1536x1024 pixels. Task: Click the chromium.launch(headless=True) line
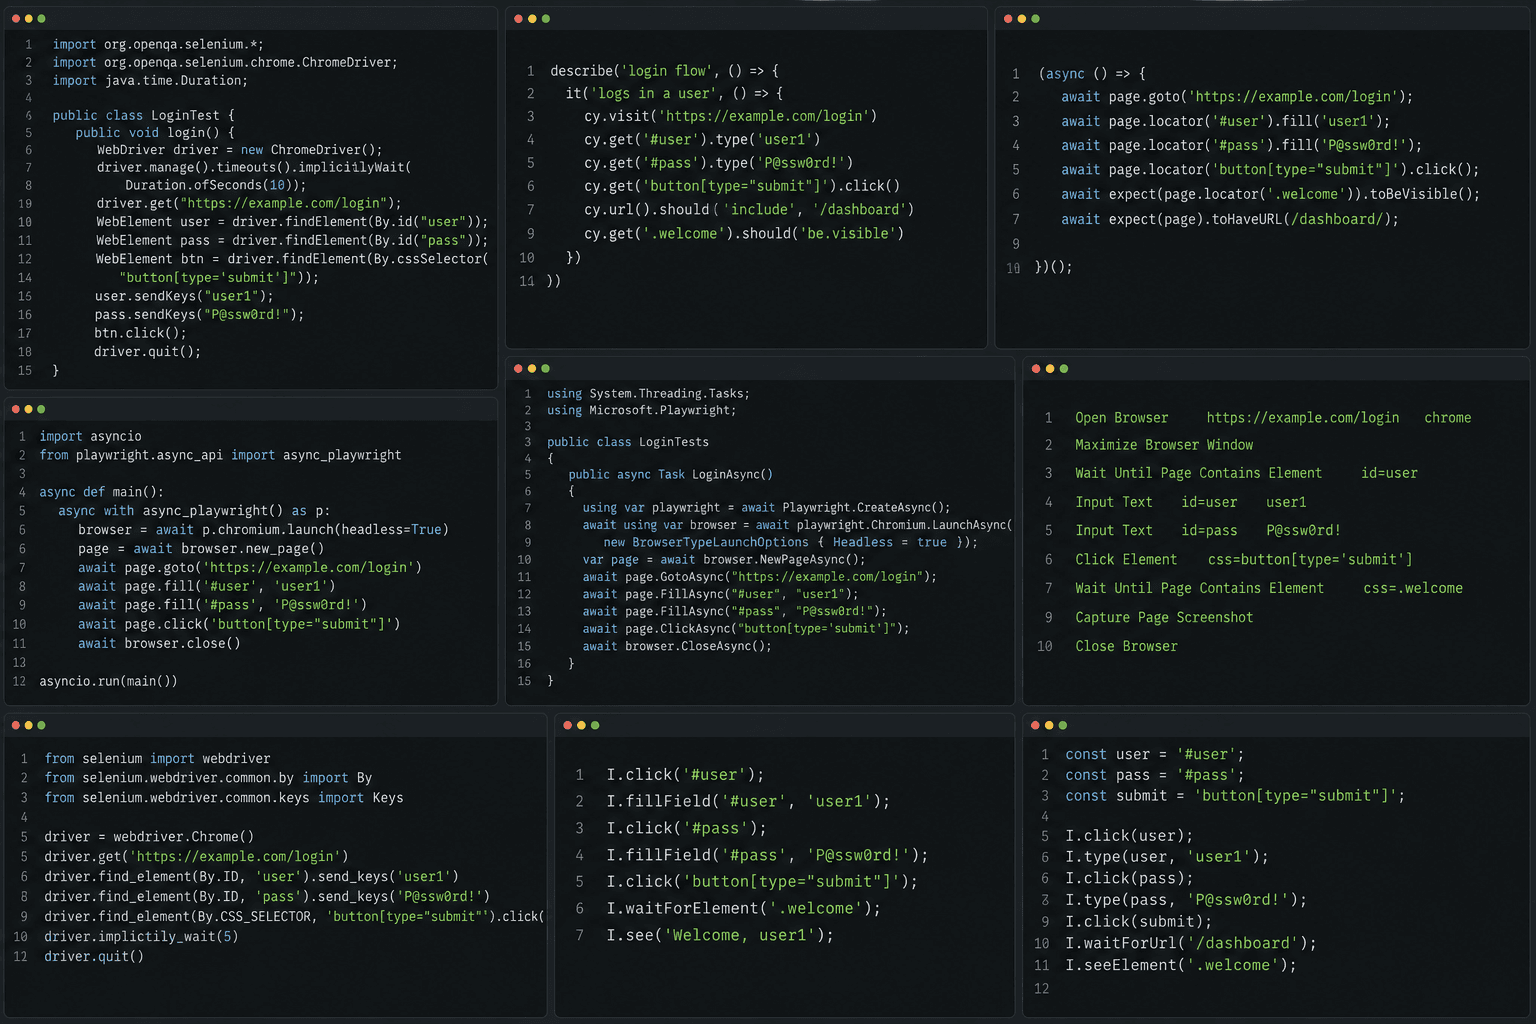point(263,530)
